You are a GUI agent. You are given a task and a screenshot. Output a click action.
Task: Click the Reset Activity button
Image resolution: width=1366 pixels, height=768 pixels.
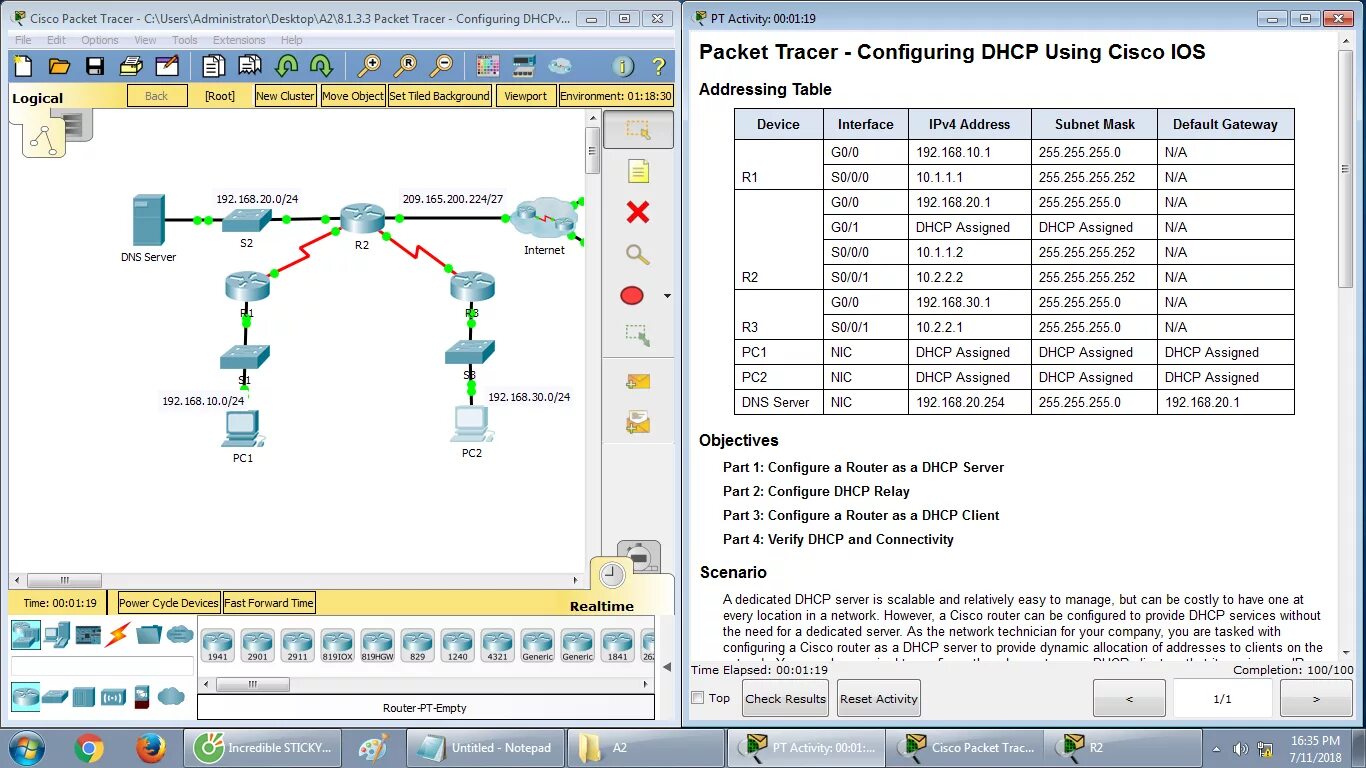(x=878, y=698)
